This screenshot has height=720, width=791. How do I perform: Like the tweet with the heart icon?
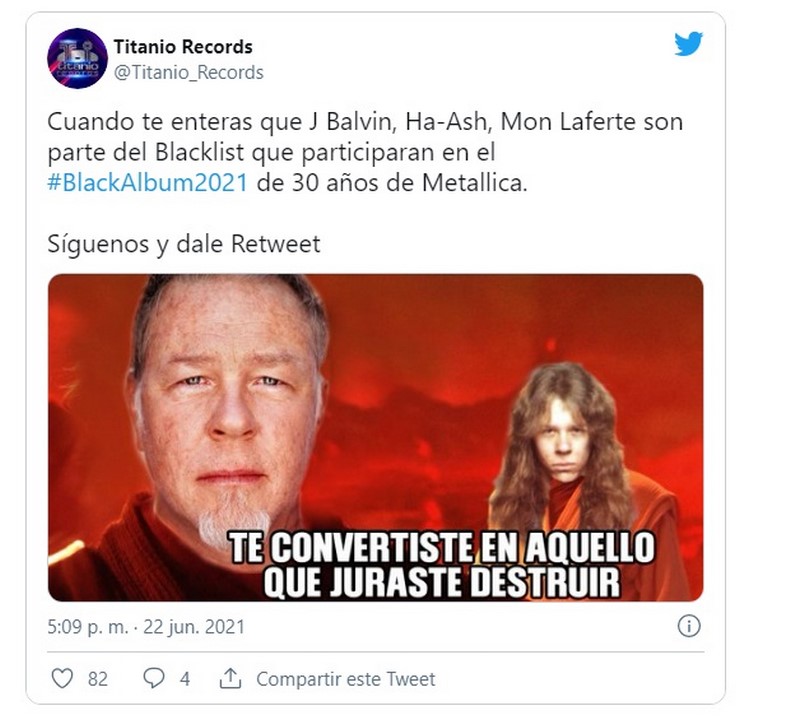(x=63, y=678)
